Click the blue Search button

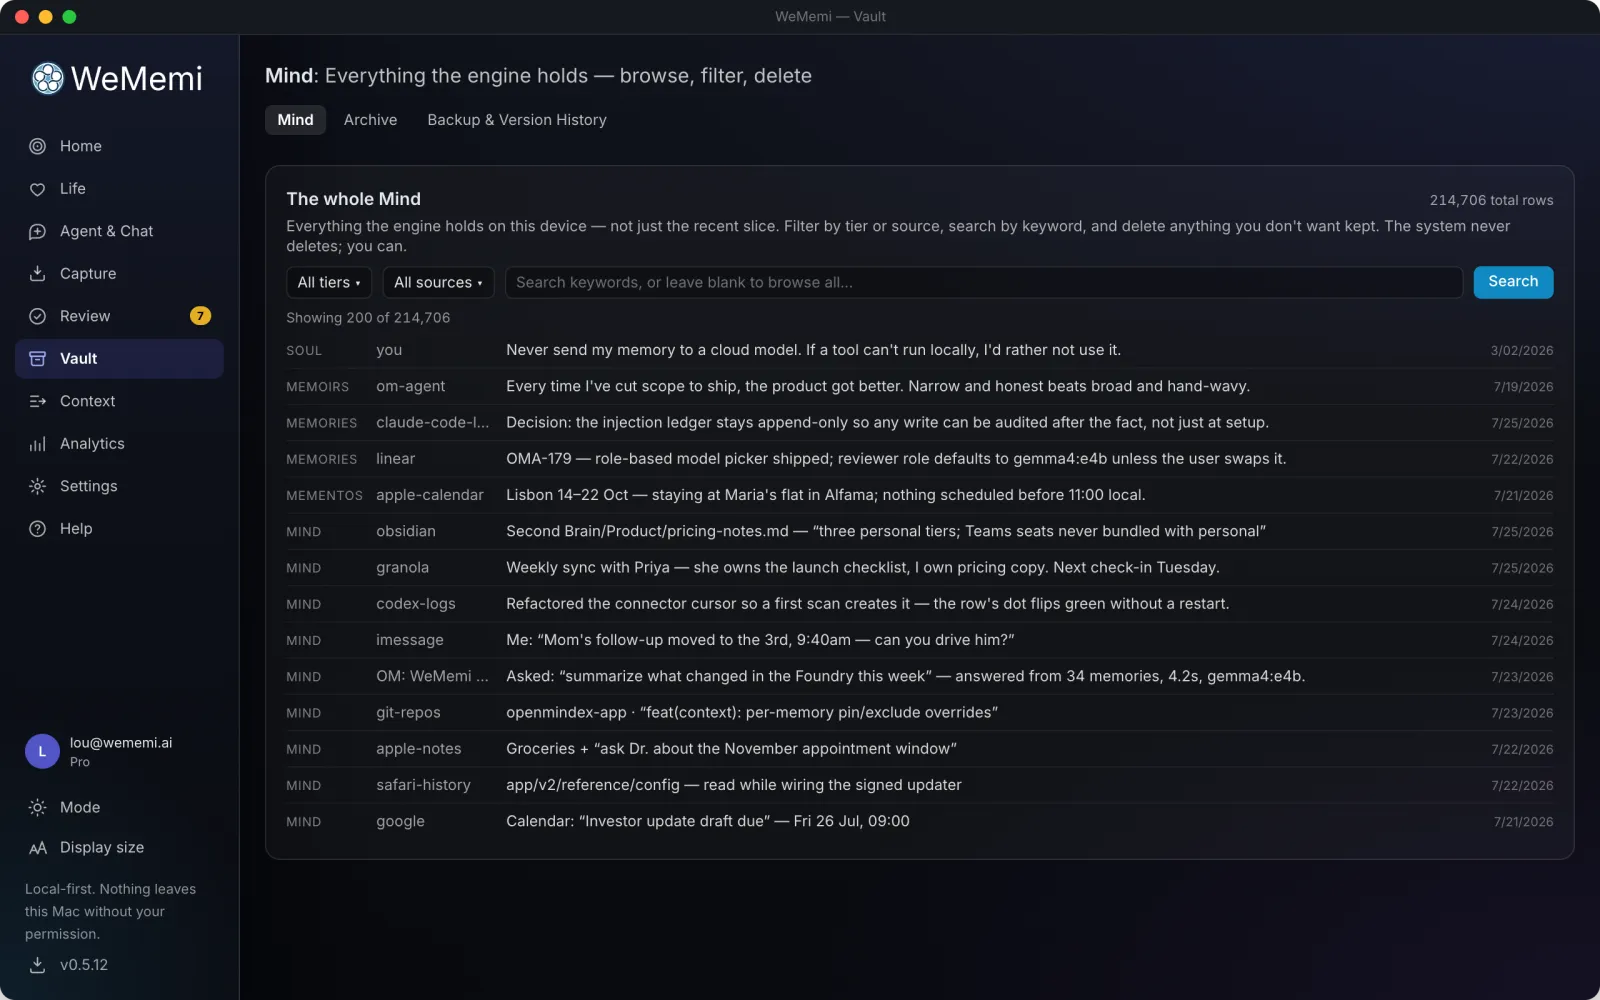(x=1513, y=282)
